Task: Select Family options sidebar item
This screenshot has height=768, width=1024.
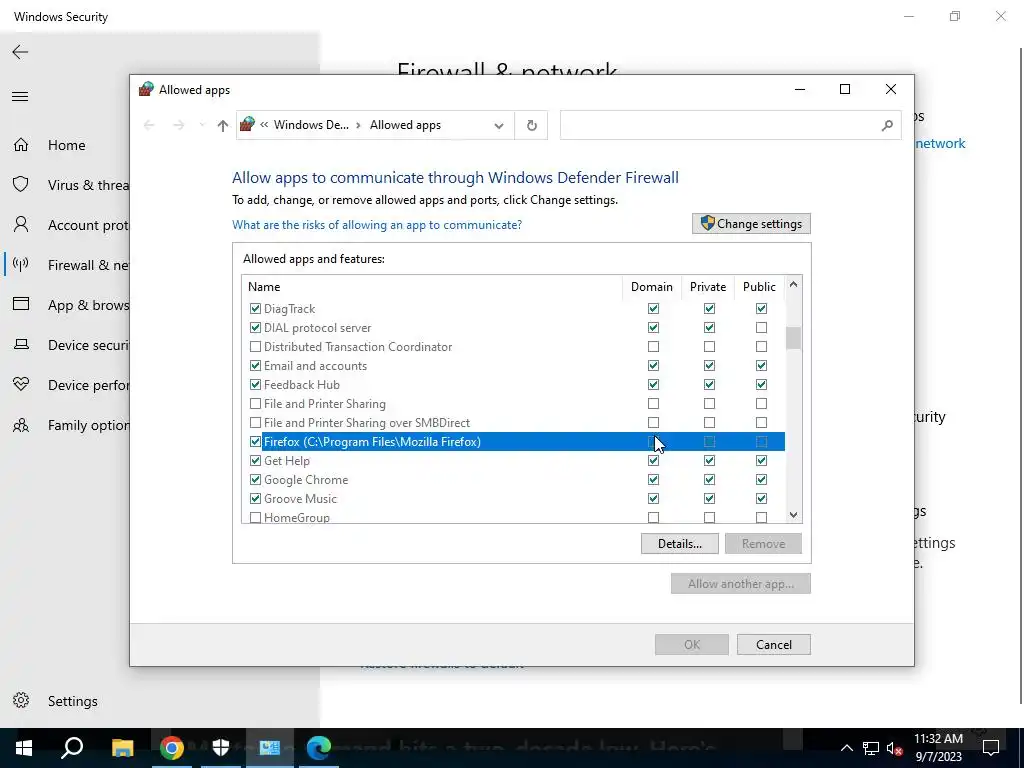Action: tap(88, 425)
